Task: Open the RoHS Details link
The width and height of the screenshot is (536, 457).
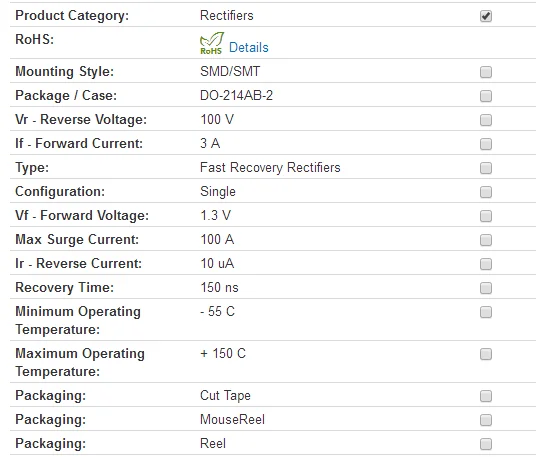Action: [249, 47]
